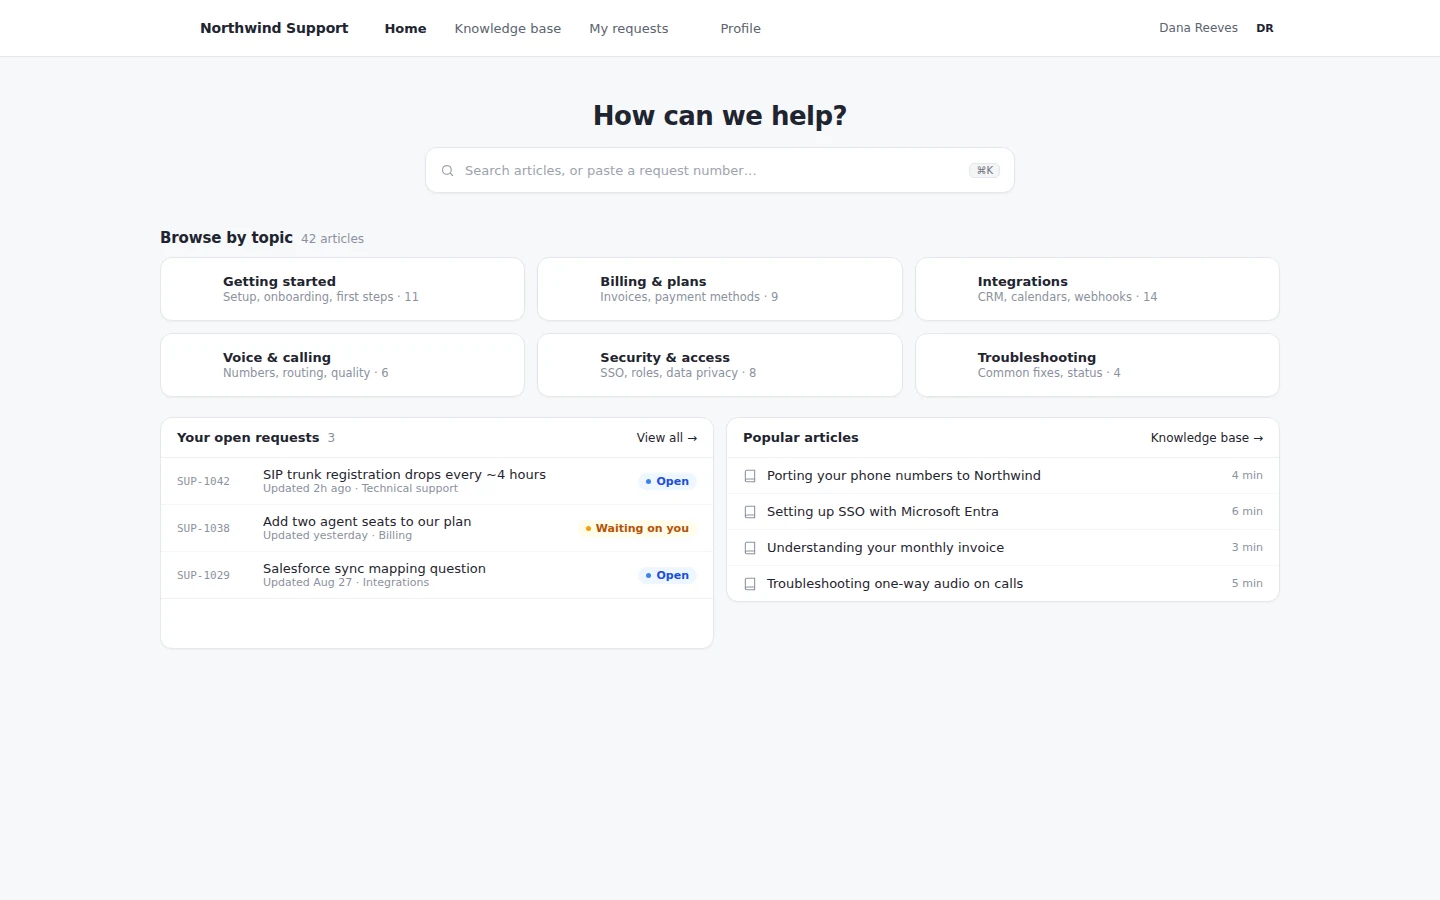This screenshot has width=1440, height=900.
Task: Click the Waiting on you status badge
Action: [637, 528]
